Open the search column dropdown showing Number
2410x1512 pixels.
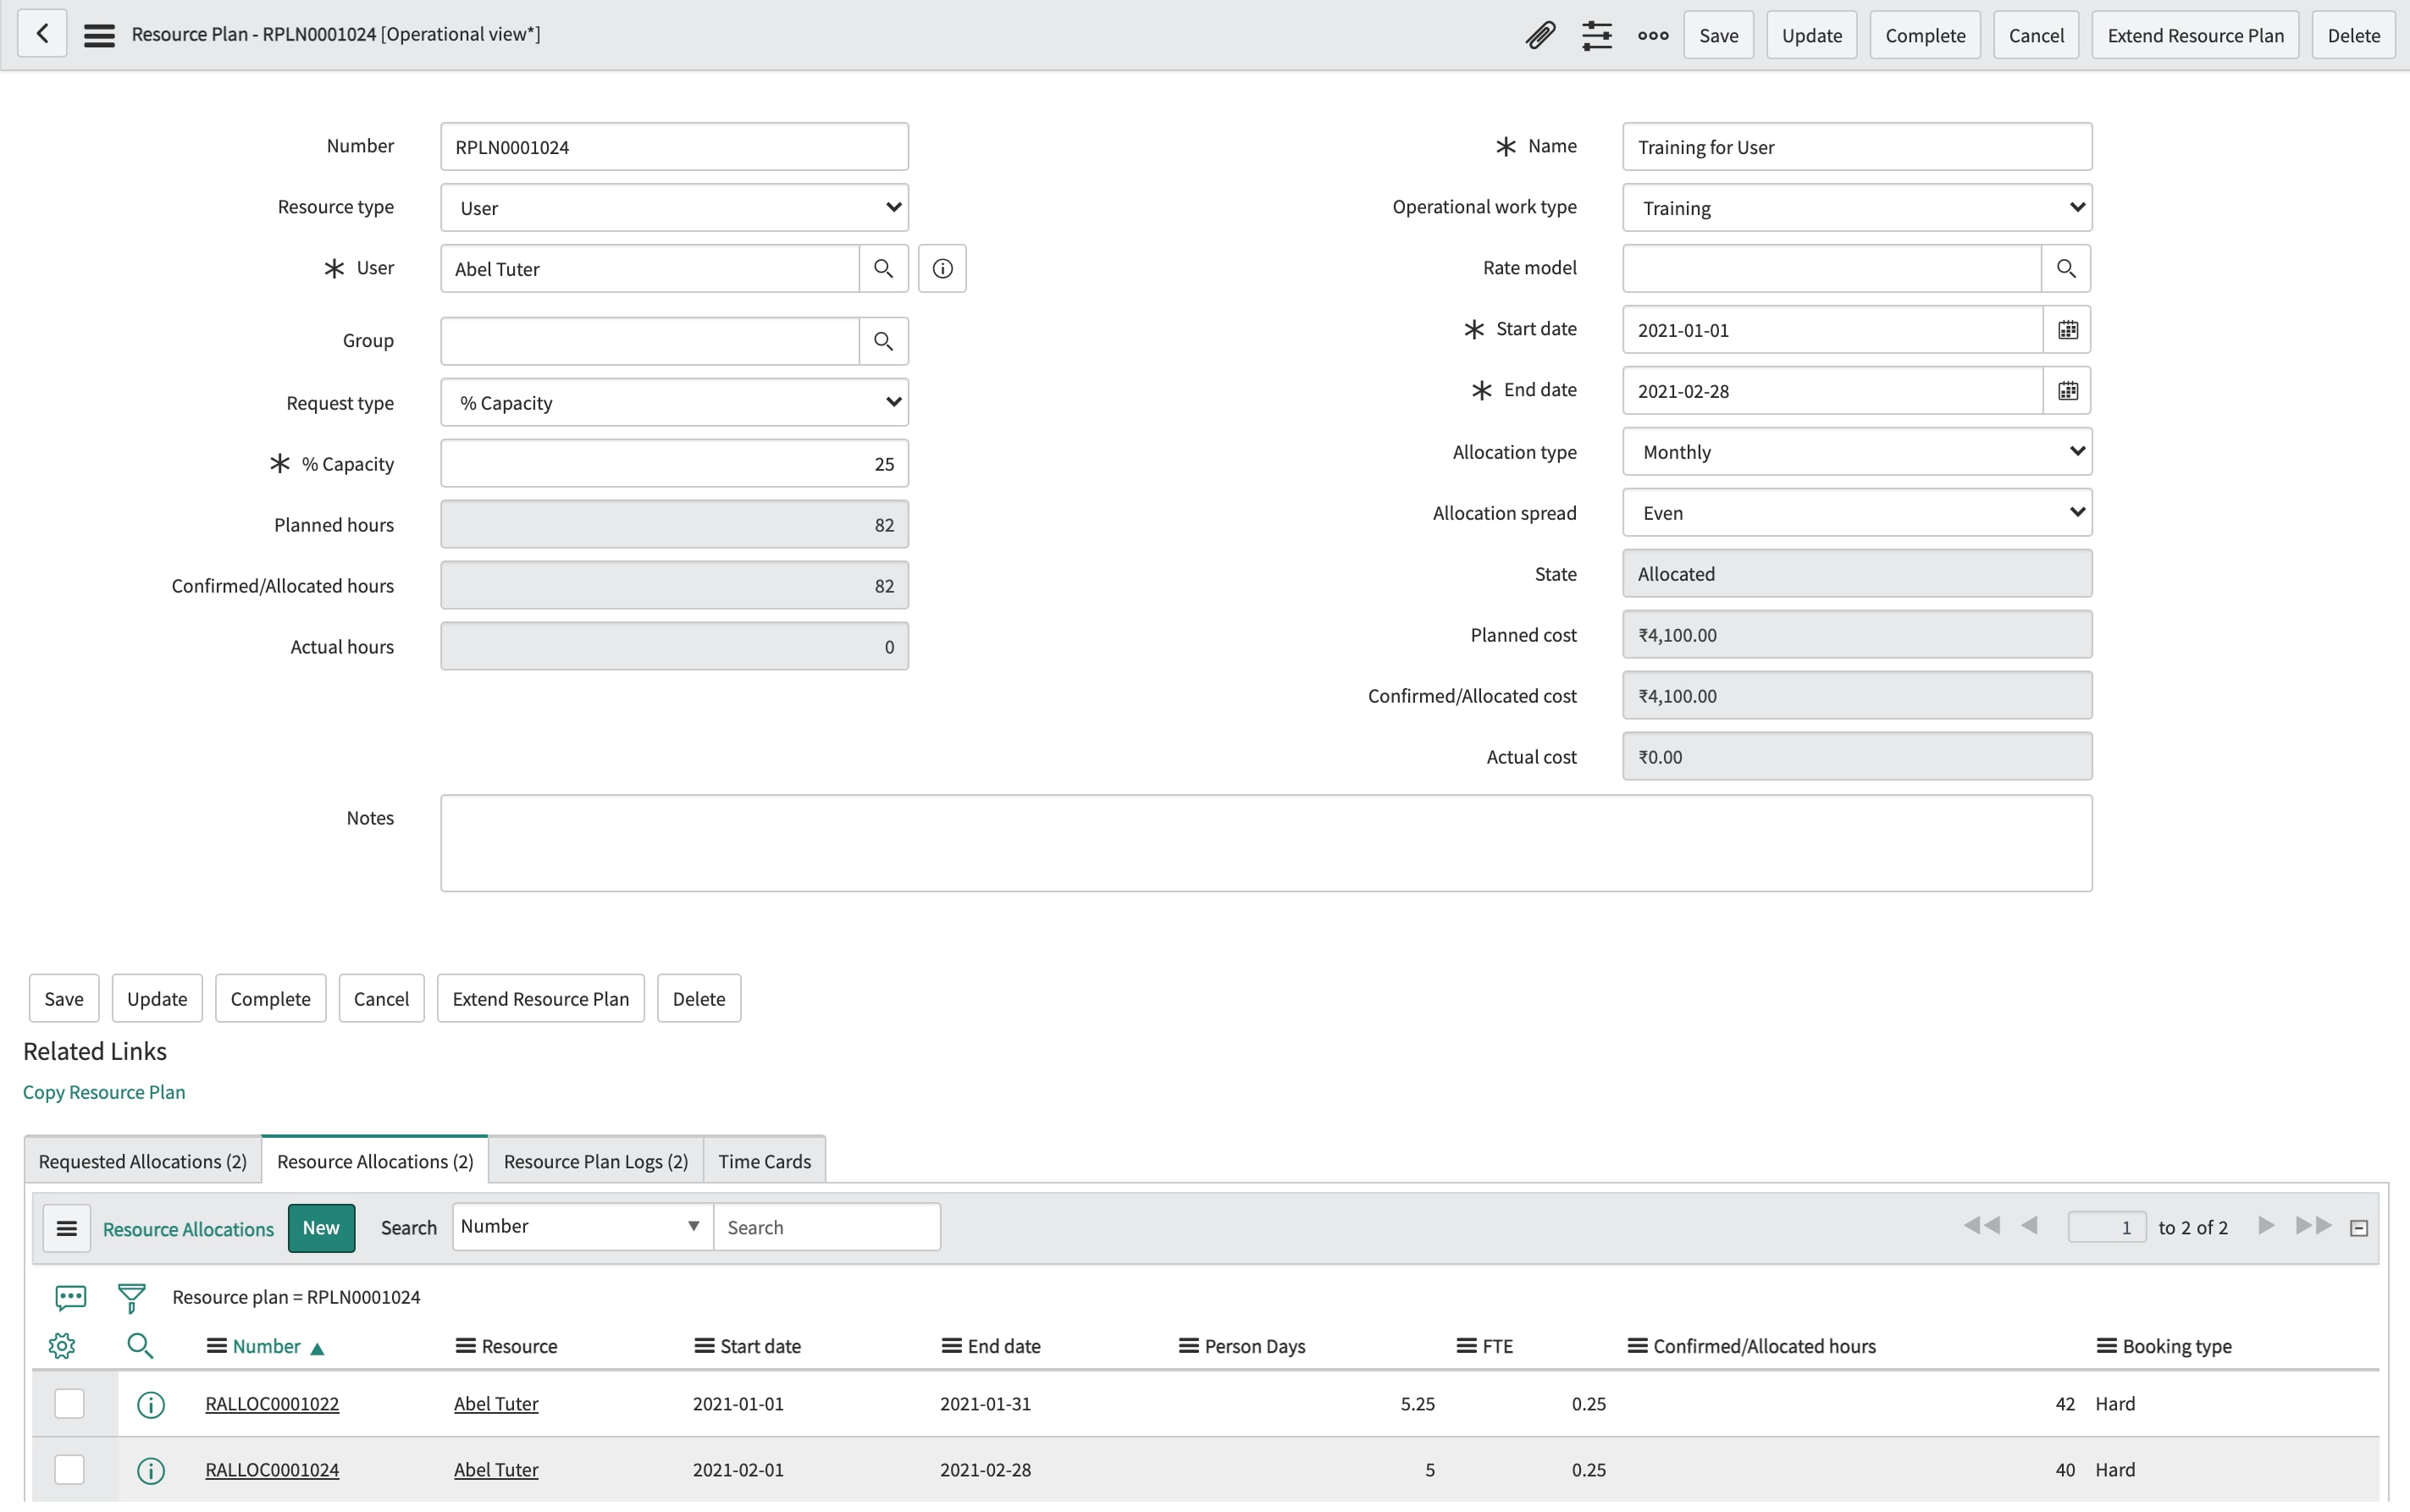(580, 1226)
